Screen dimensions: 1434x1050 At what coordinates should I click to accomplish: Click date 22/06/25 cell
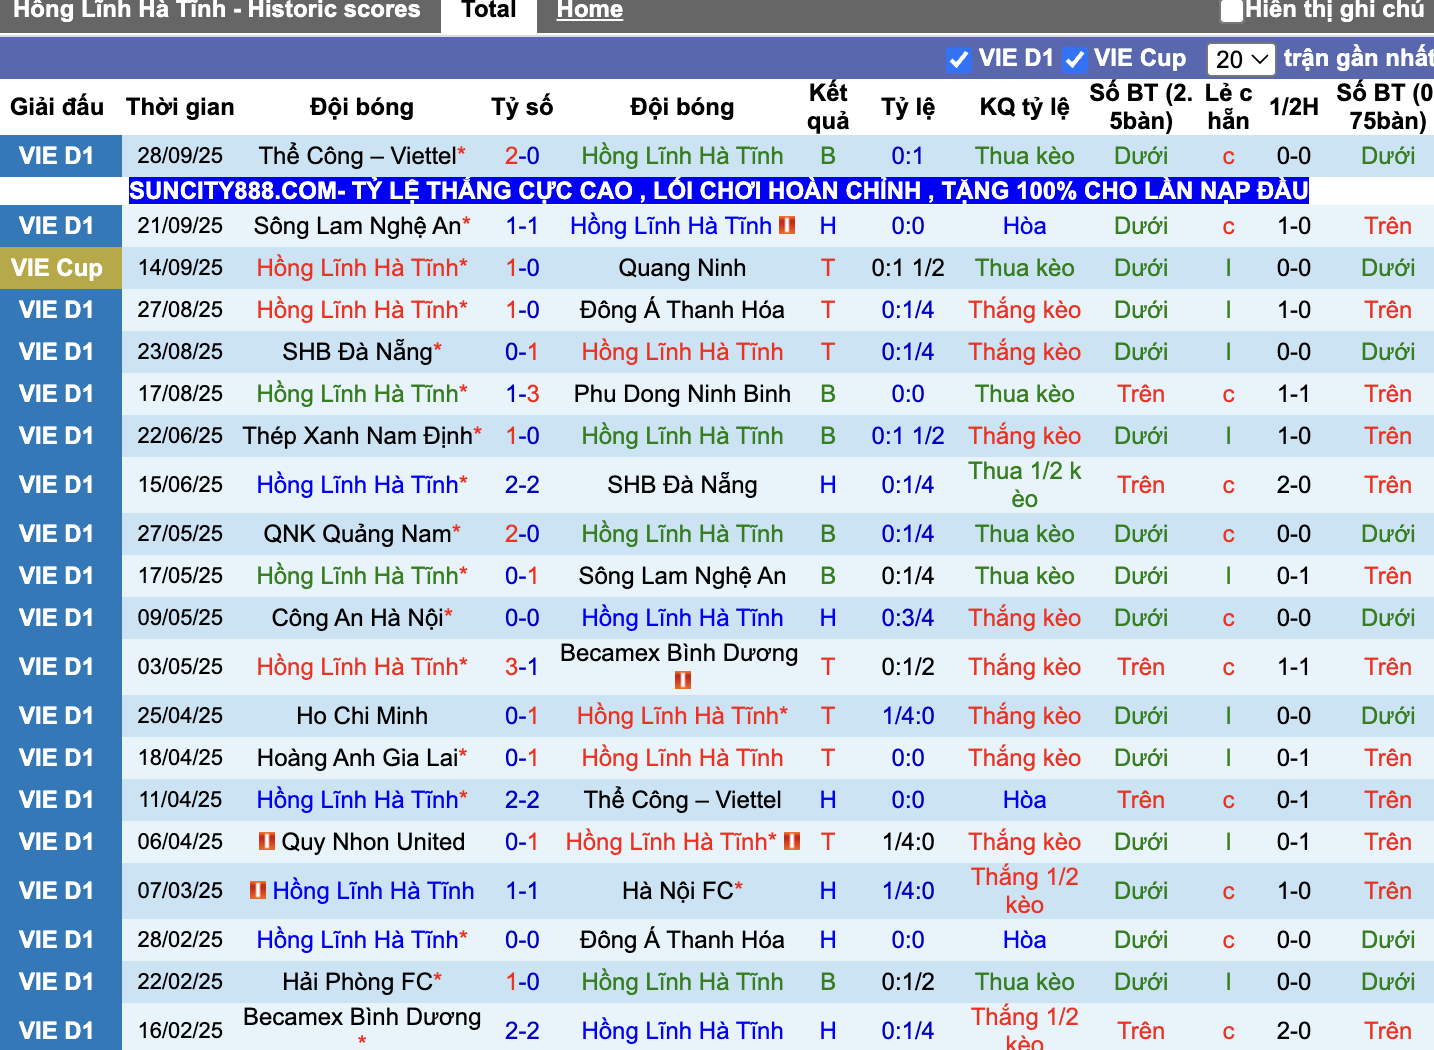180,436
